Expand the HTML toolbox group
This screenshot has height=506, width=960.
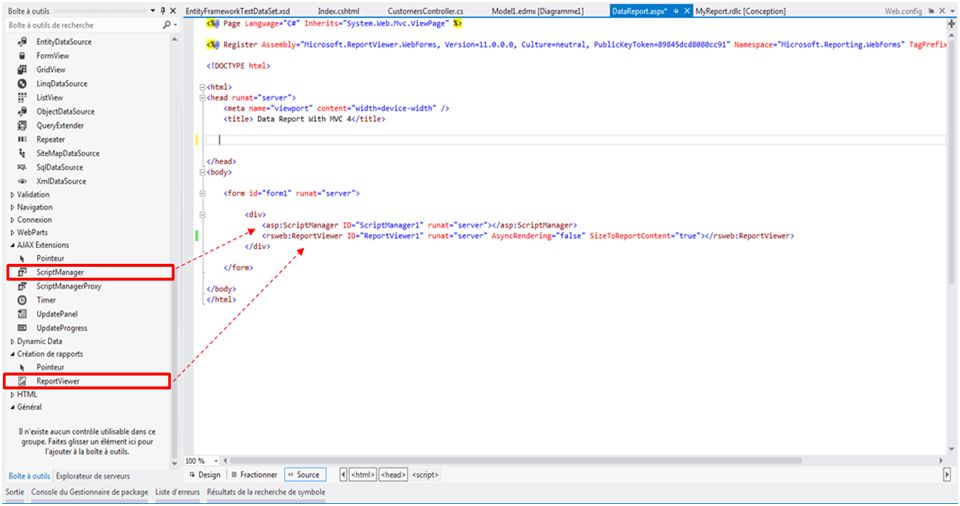[13, 395]
